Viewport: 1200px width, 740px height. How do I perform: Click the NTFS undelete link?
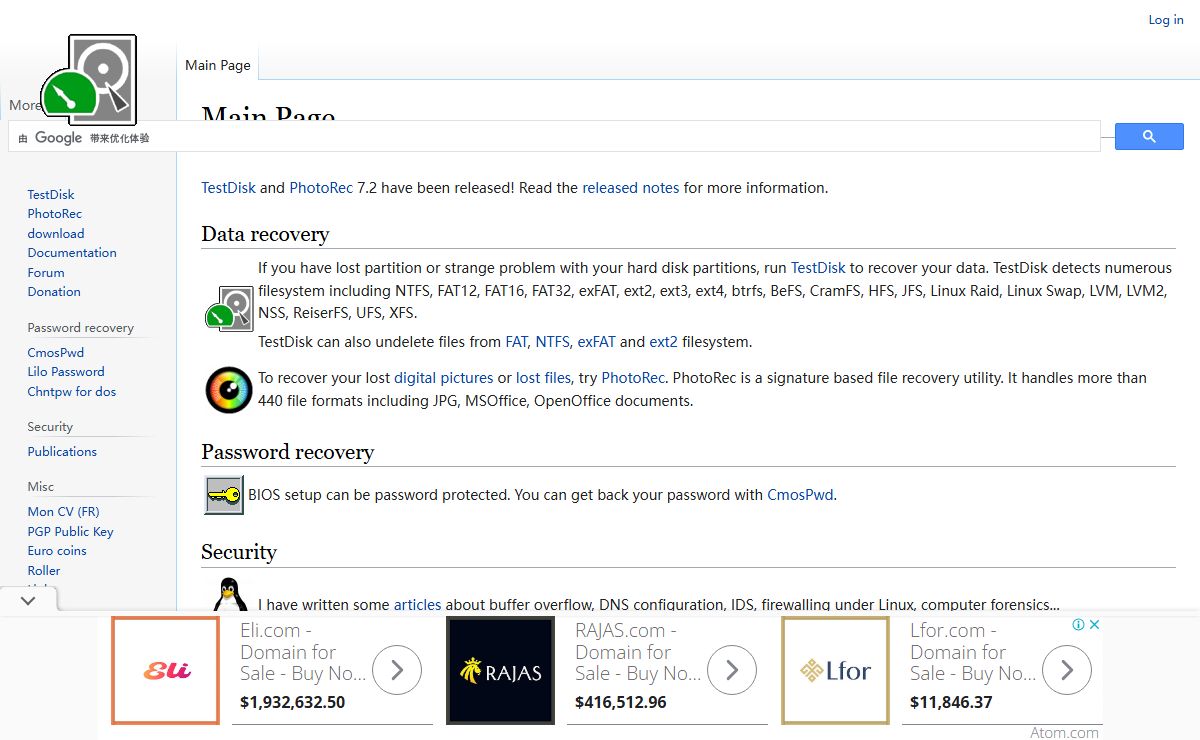pos(552,342)
